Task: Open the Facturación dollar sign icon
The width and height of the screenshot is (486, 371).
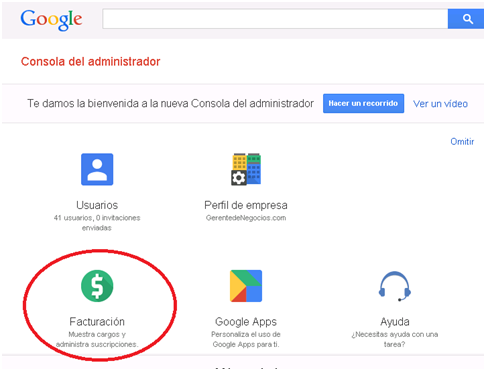Action: pyautogui.click(x=97, y=286)
